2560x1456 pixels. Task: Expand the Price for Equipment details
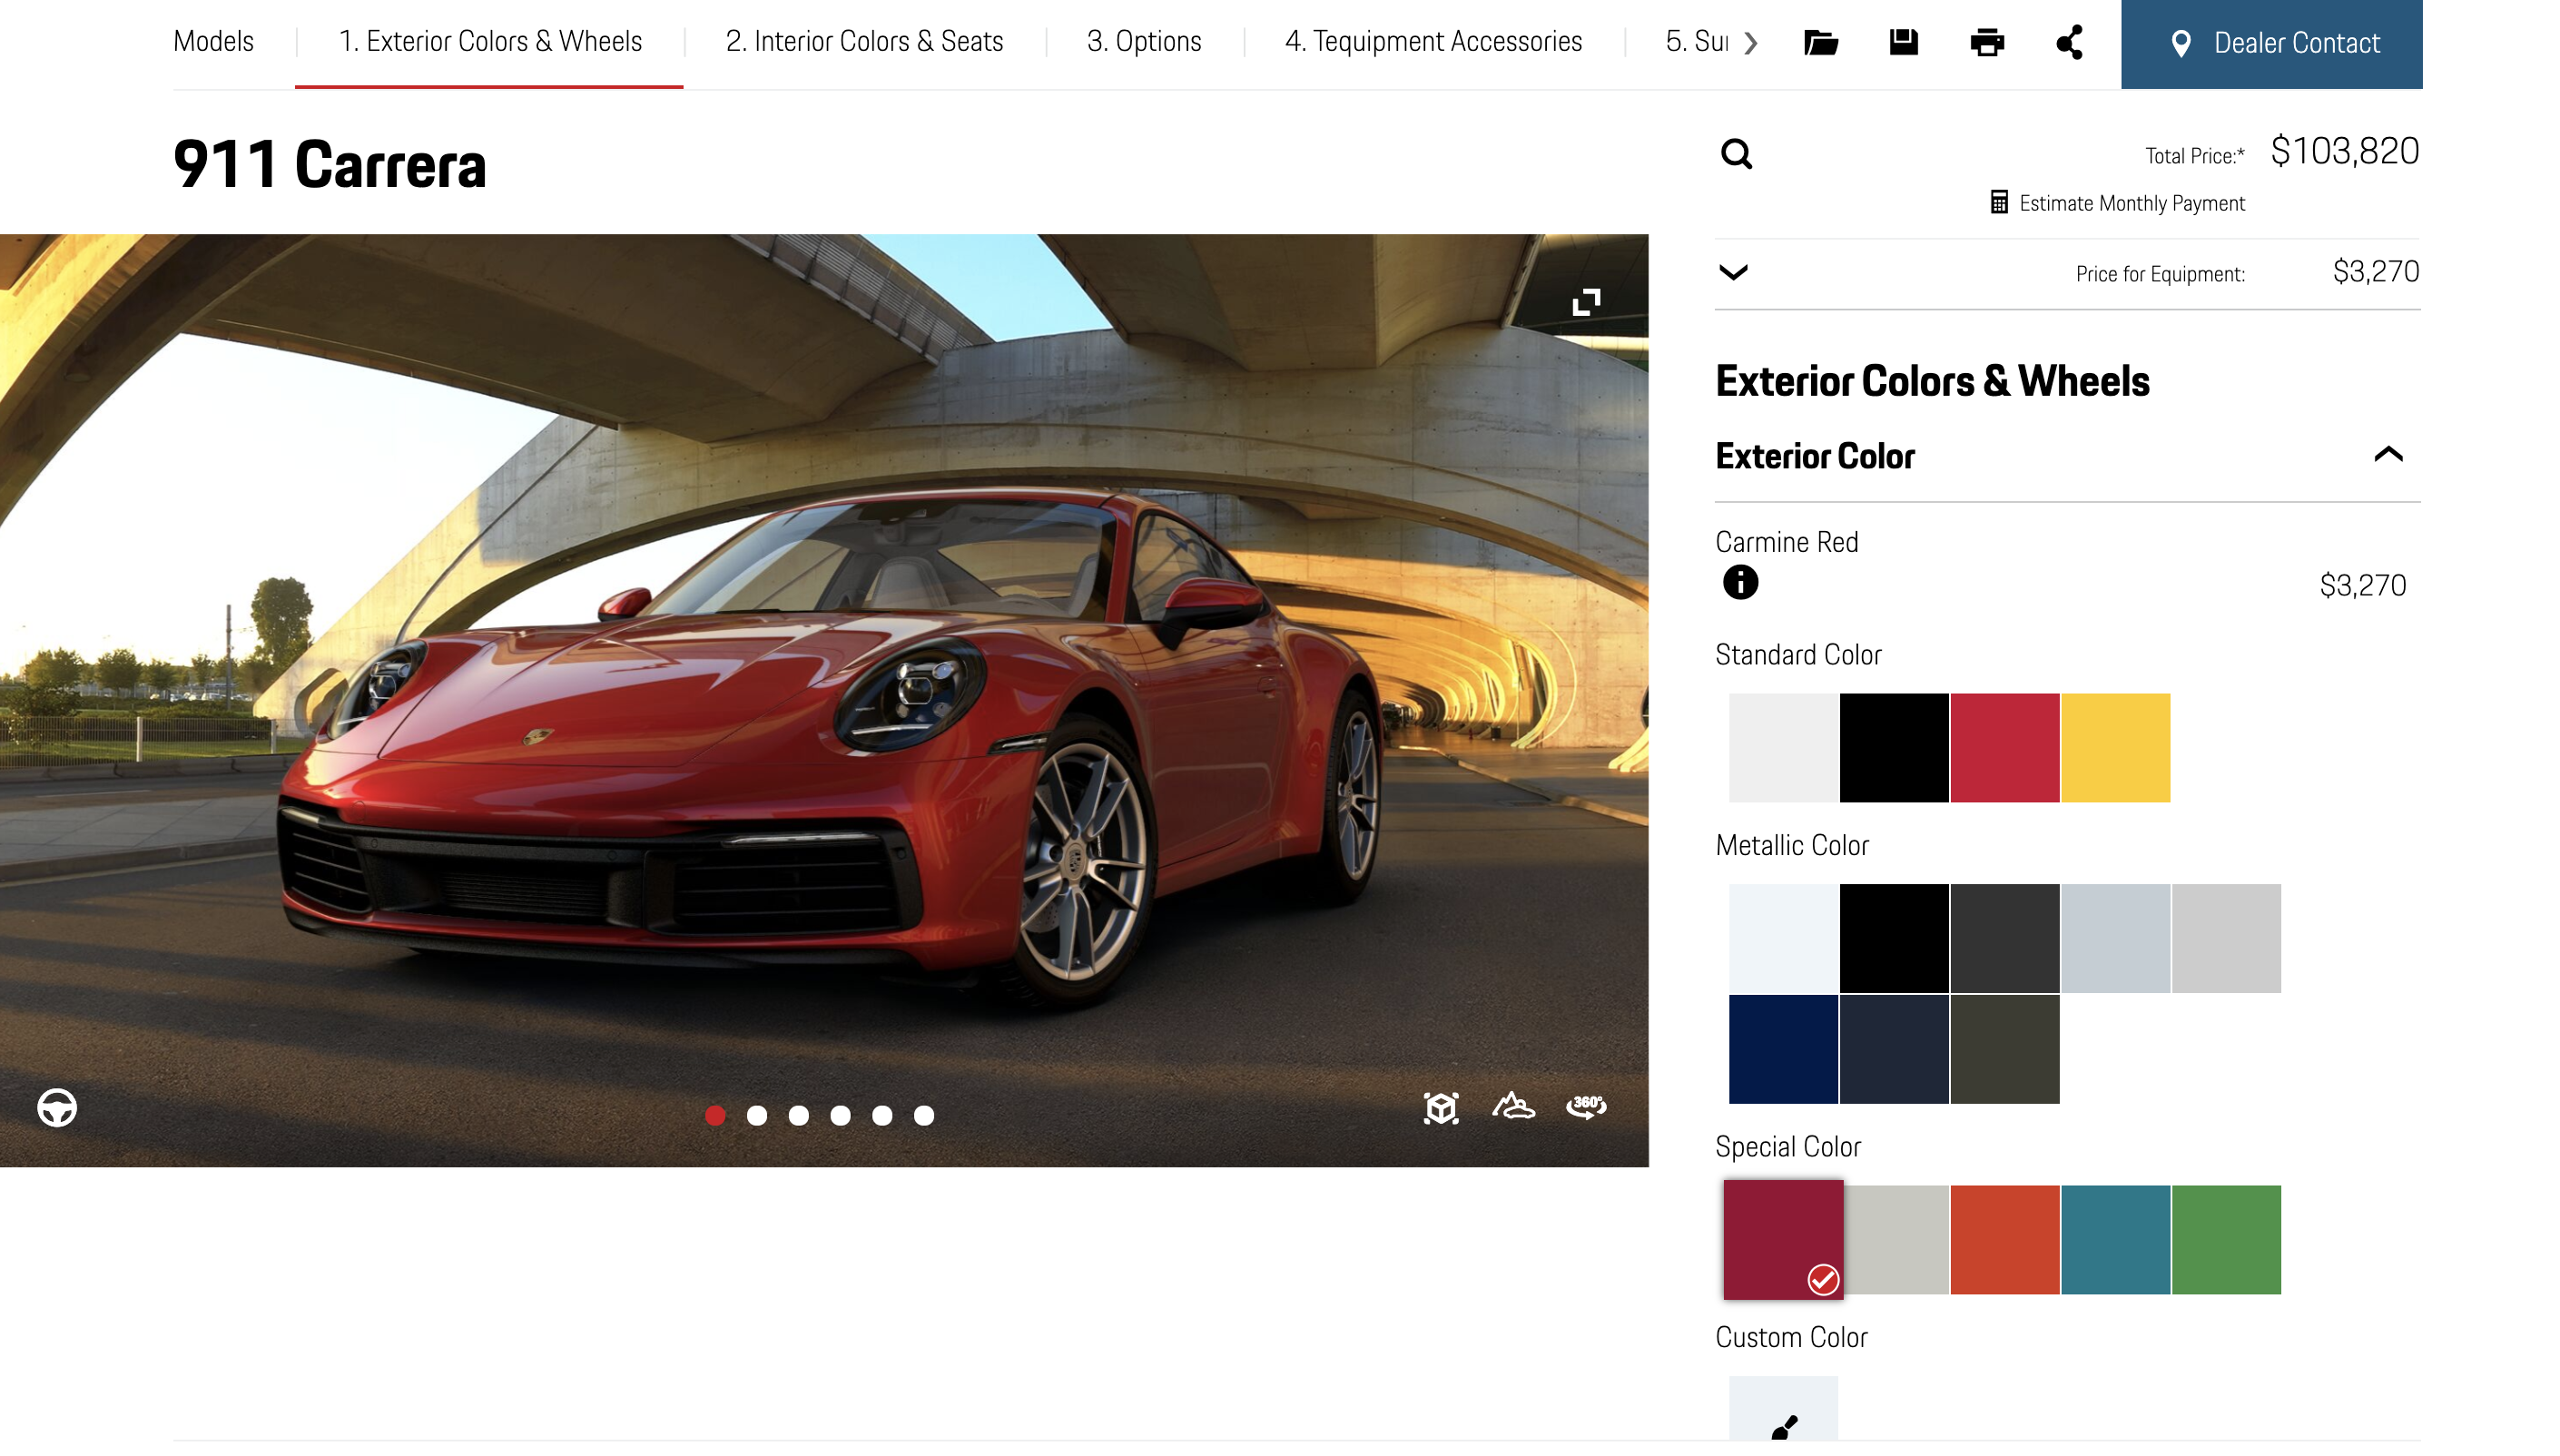pos(1733,272)
